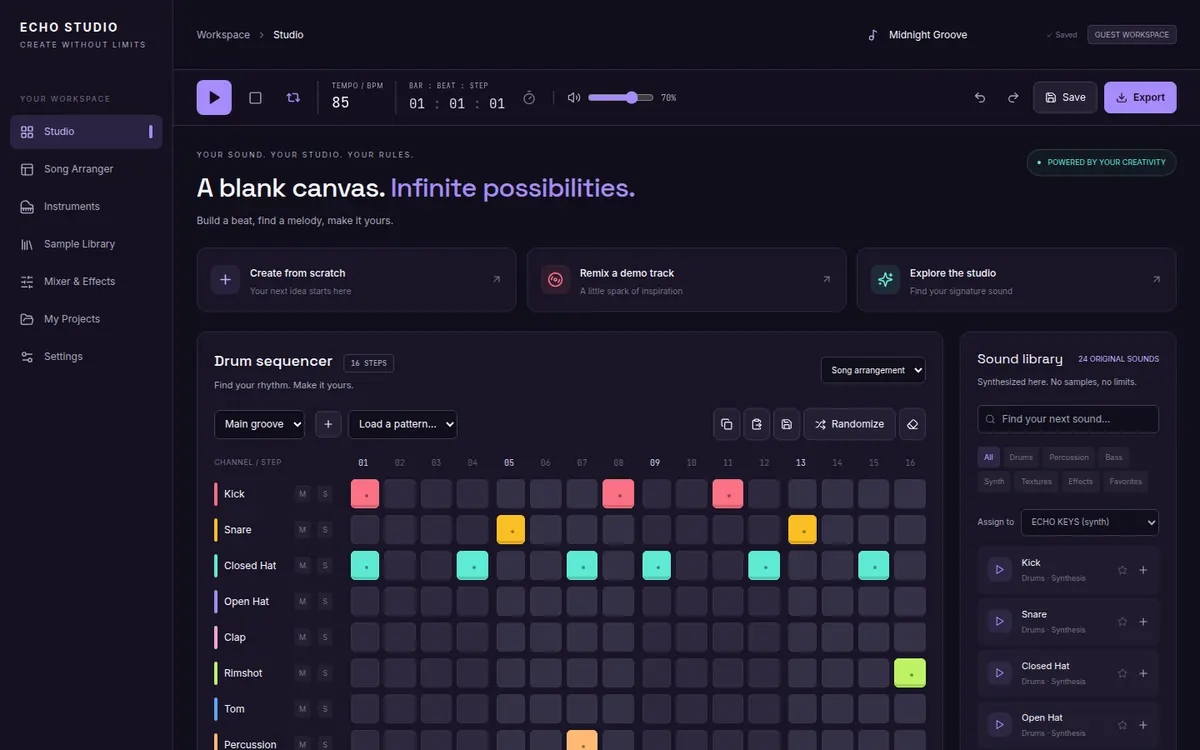Toggle Closed Hat step 09 pad
Image resolution: width=1200 pixels, height=750 pixels.
click(x=656, y=566)
